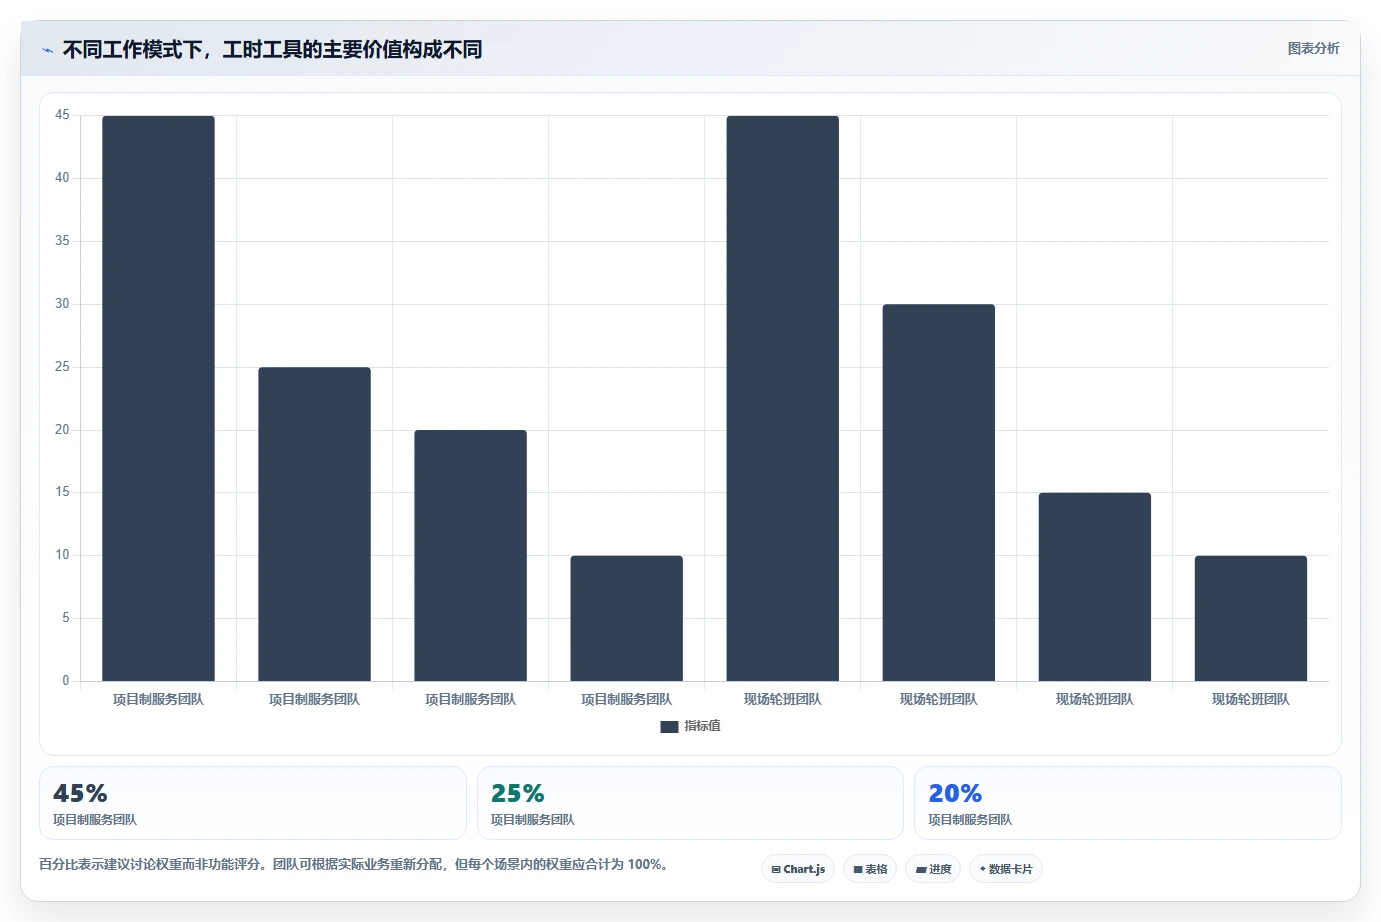Toggle the 指标值 legend item
The width and height of the screenshot is (1381, 922).
tap(690, 726)
